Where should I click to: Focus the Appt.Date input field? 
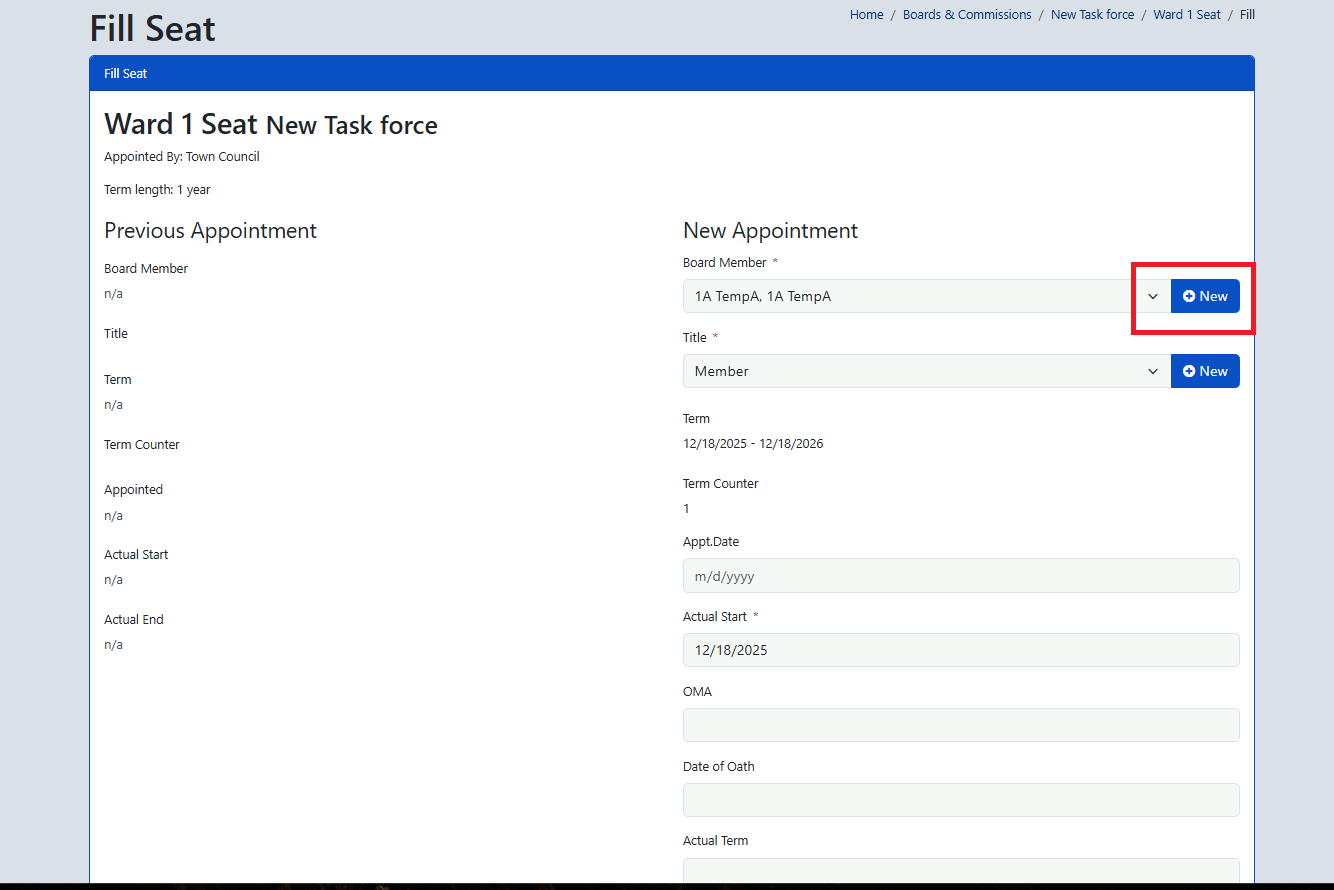pyautogui.click(x=961, y=576)
